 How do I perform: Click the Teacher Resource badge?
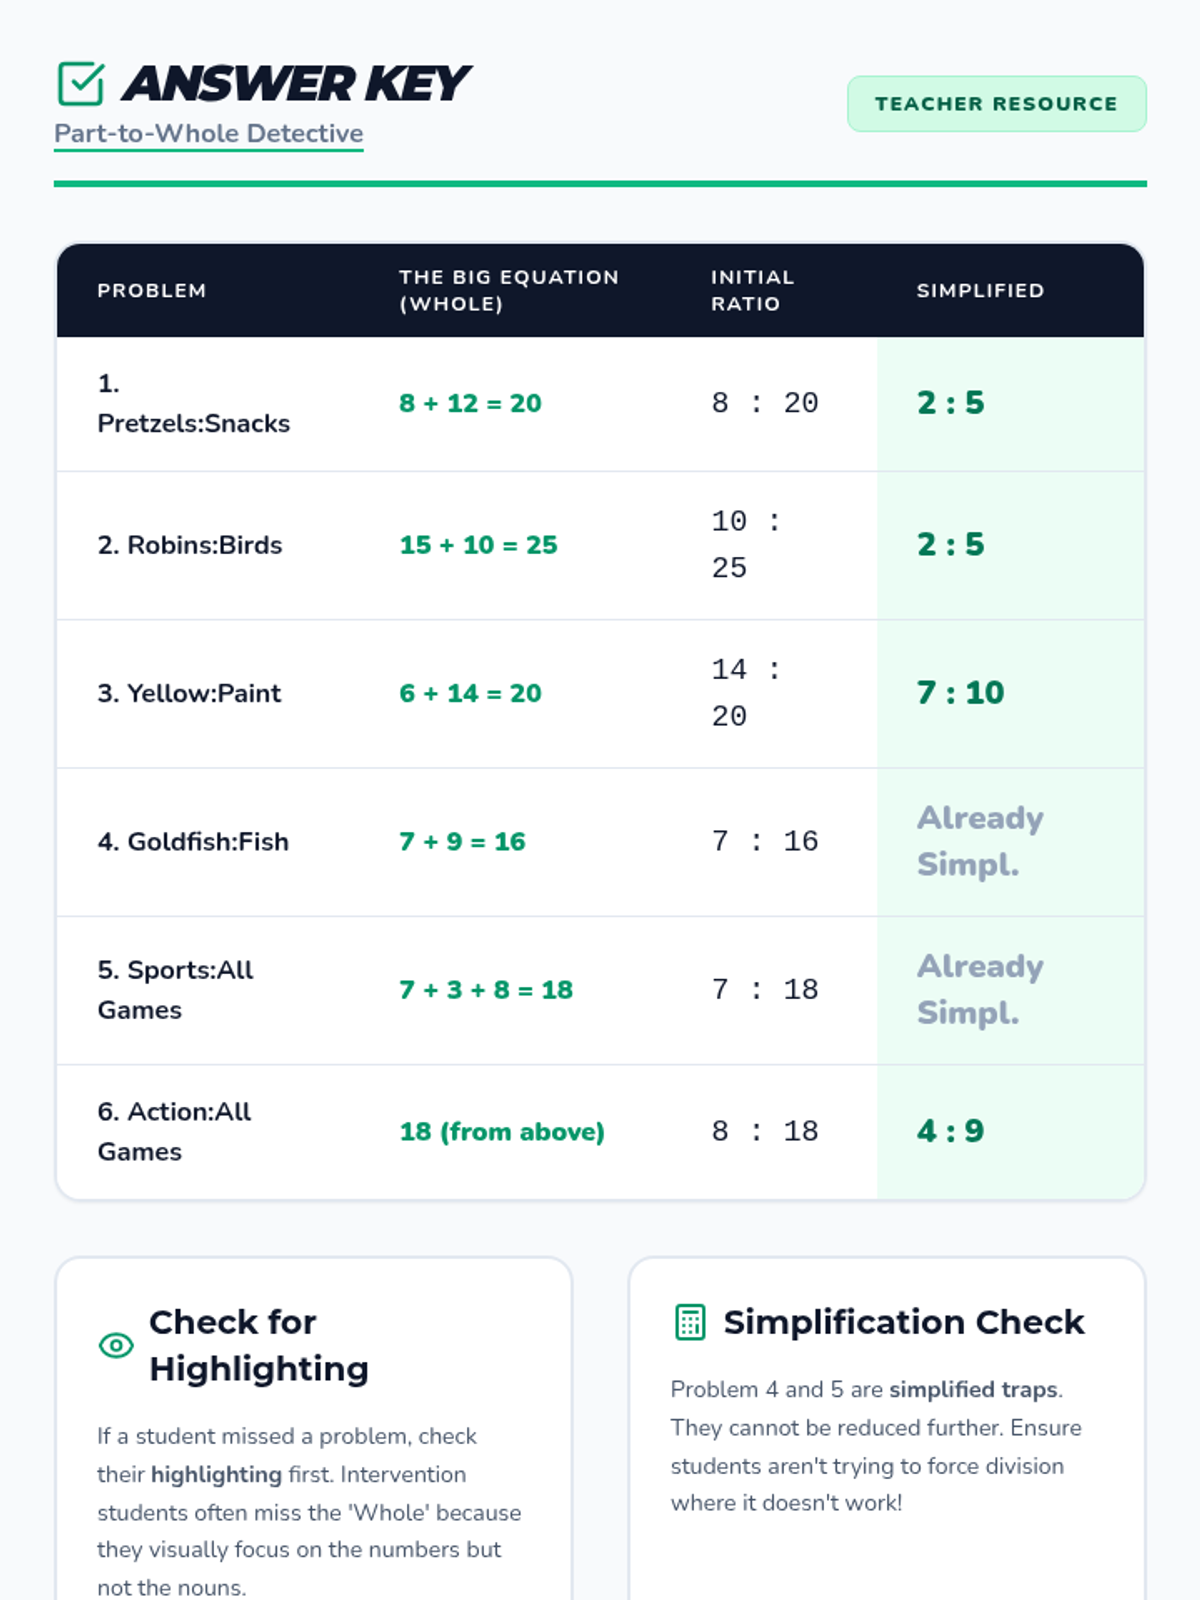click(996, 104)
